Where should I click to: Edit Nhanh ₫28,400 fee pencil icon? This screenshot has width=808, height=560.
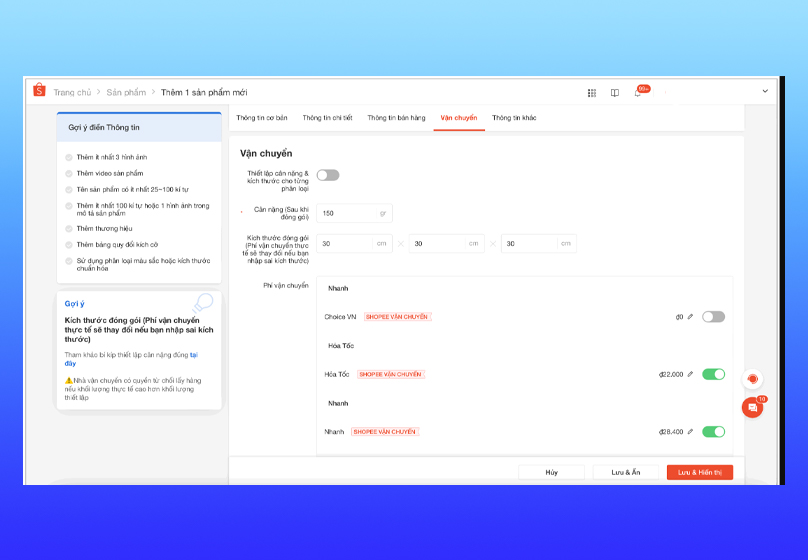(690, 432)
